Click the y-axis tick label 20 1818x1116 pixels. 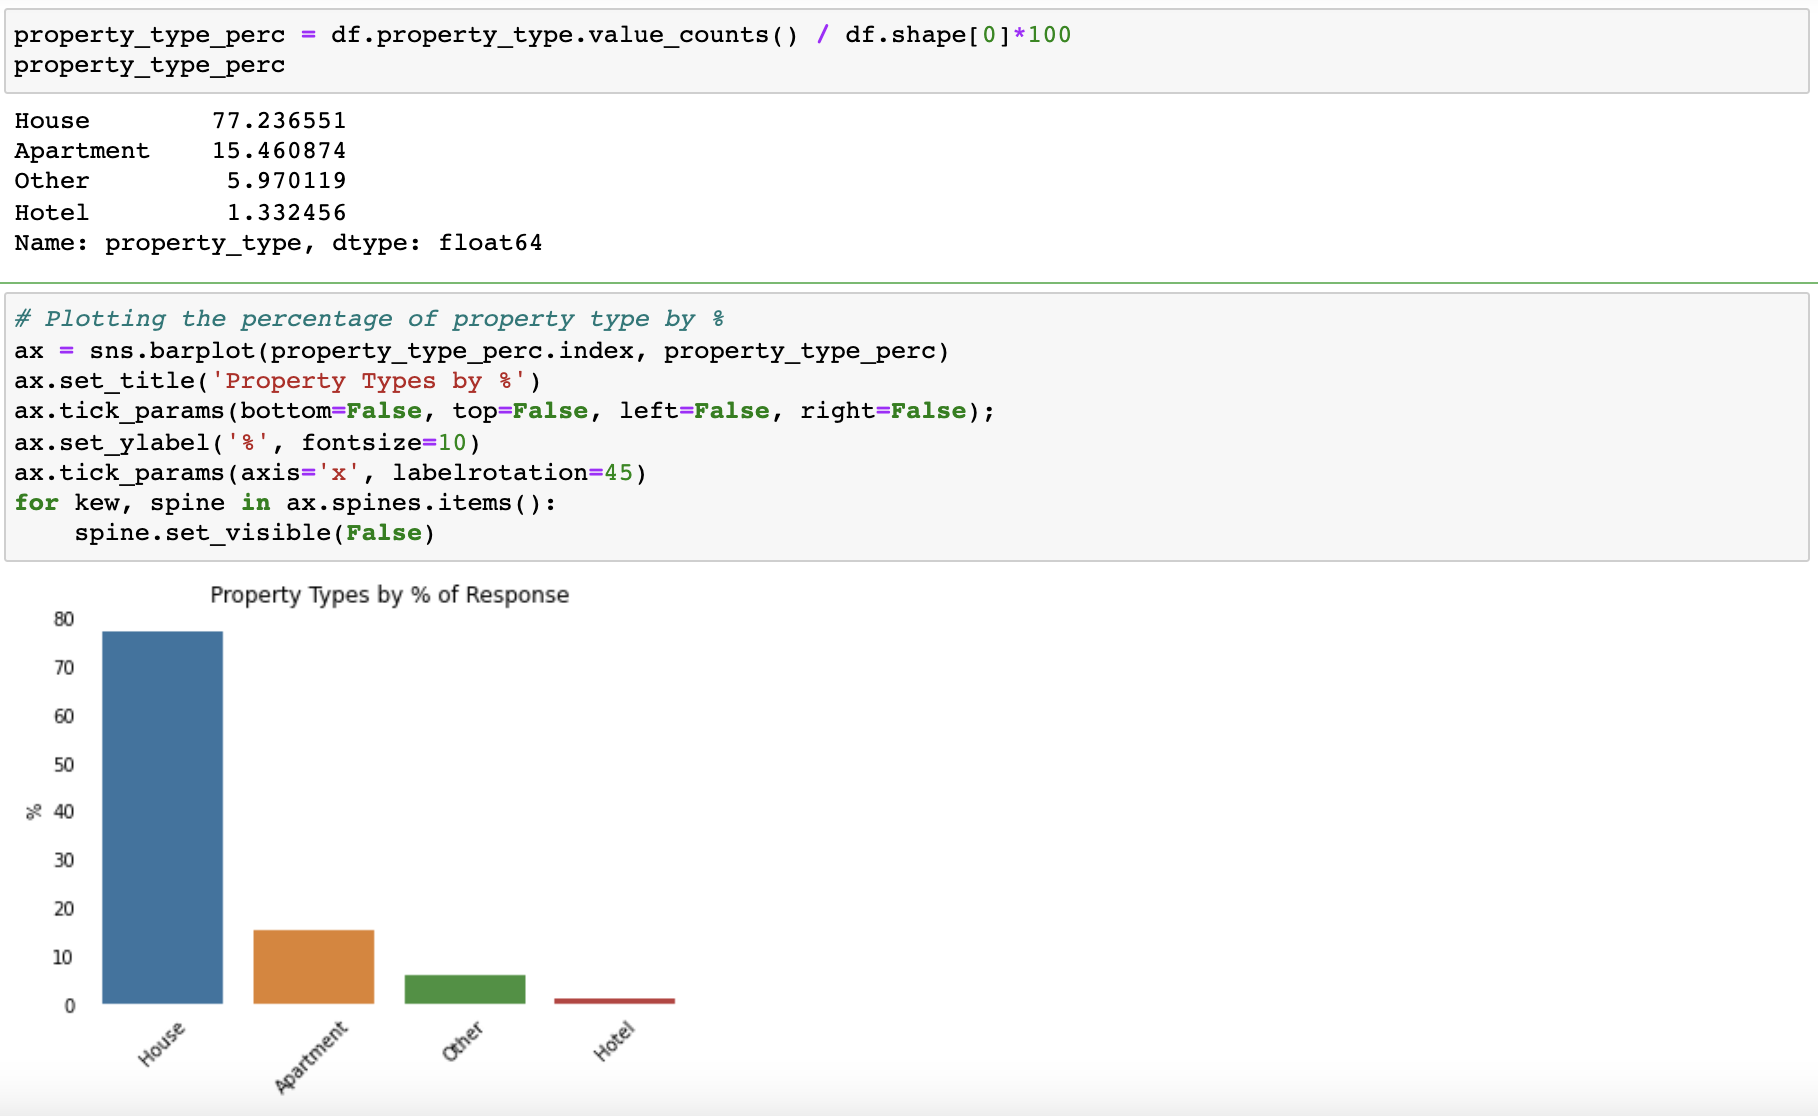tap(64, 909)
